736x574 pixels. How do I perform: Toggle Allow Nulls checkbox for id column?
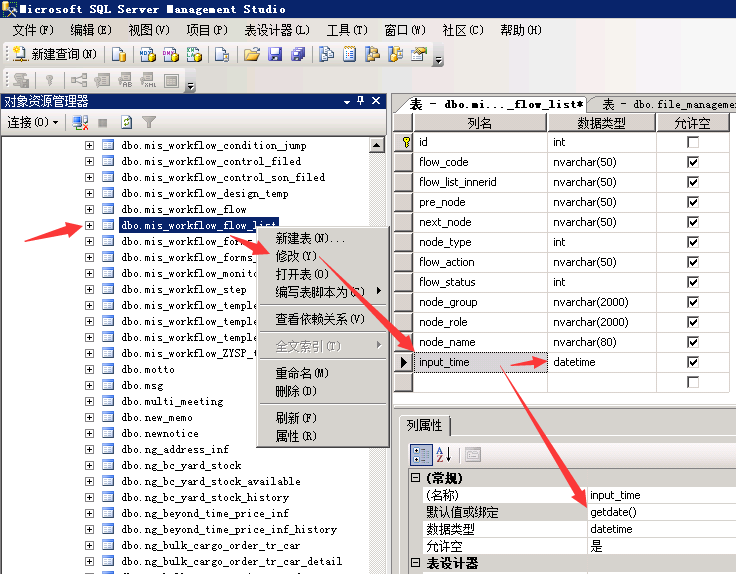(x=693, y=142)
